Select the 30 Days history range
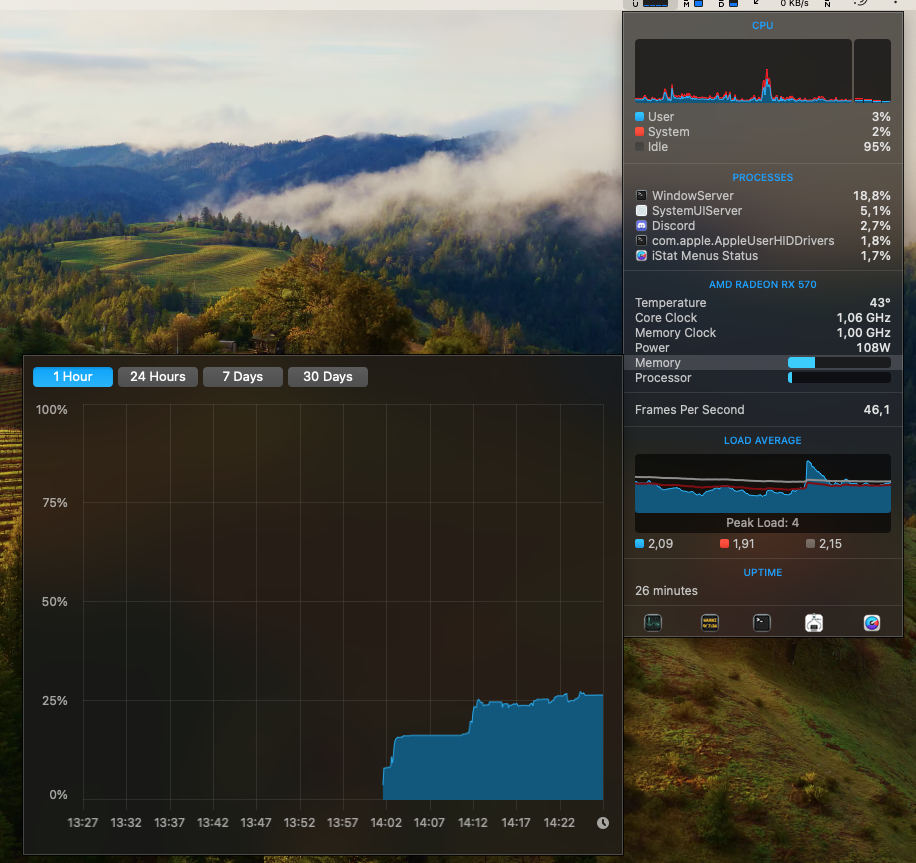This screenshot has height=863, width=916. click(x=327, y=377)
